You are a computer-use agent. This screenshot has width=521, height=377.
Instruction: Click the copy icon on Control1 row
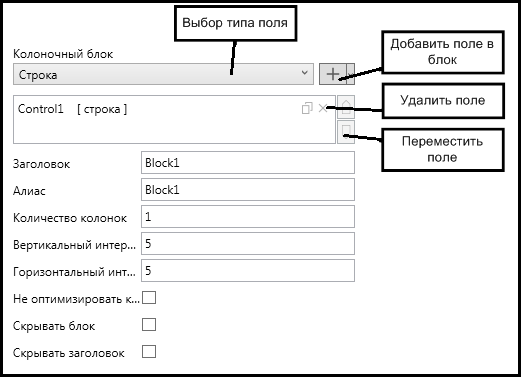(x=307, y=108)
